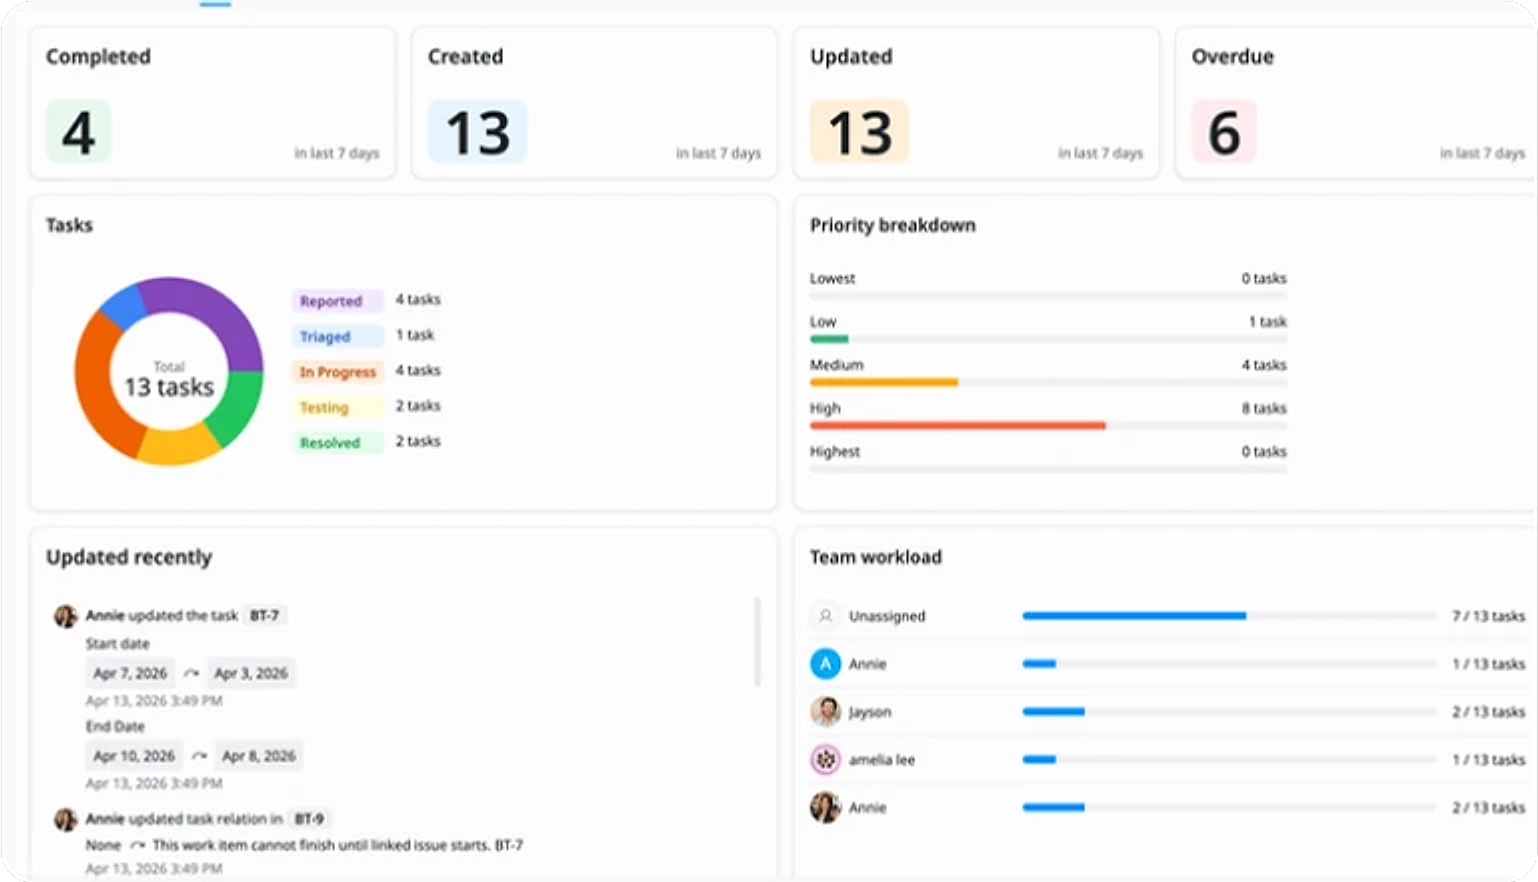The width and height of the screenshot is (1538, 882).
Task: Click '4 tasks' next to In Progress
Action: point(418,370)
